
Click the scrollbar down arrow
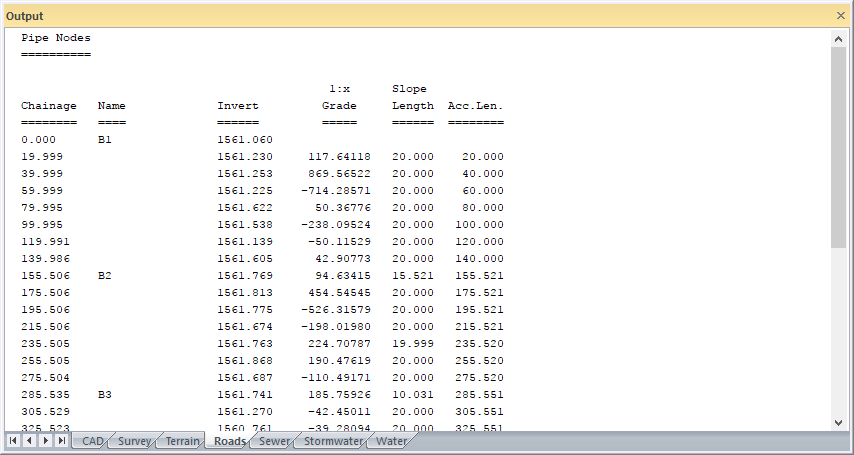coord(839,423)
